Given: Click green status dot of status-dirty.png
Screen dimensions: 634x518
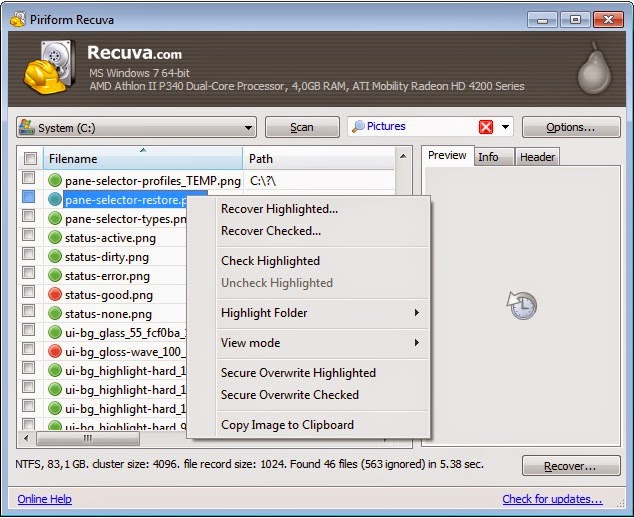Looking at the screenshot, I should click(x=55, y=256).
